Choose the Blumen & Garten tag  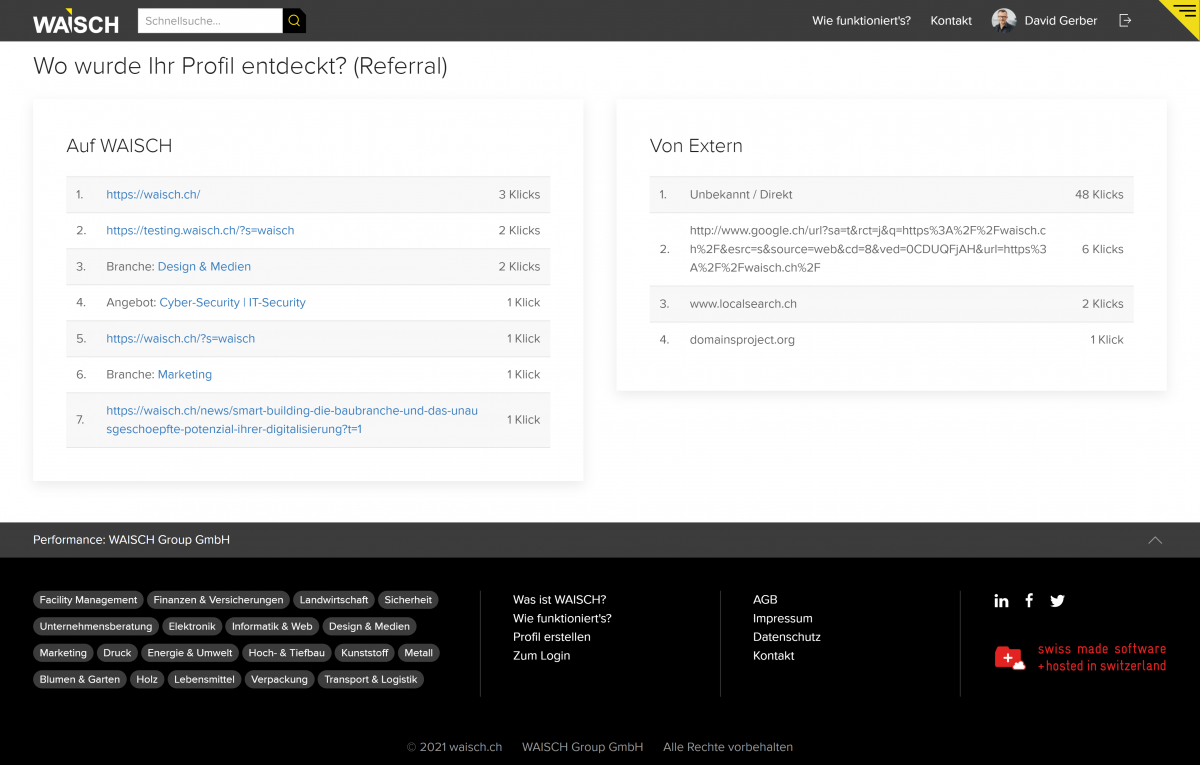pyautogui.click(x=80, y=679)
